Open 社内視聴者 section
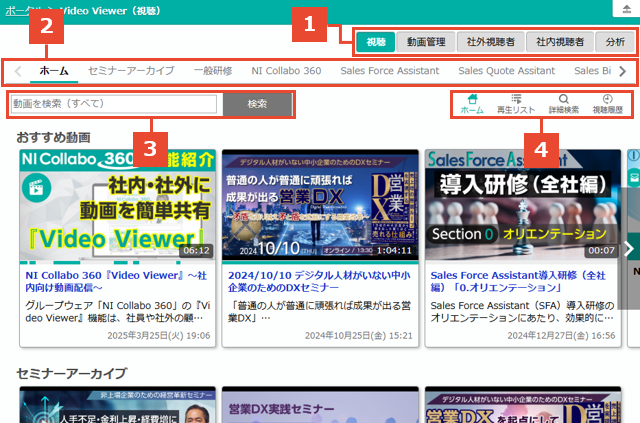Viewport: 640px width, 423px height. [x=560, y=42]
